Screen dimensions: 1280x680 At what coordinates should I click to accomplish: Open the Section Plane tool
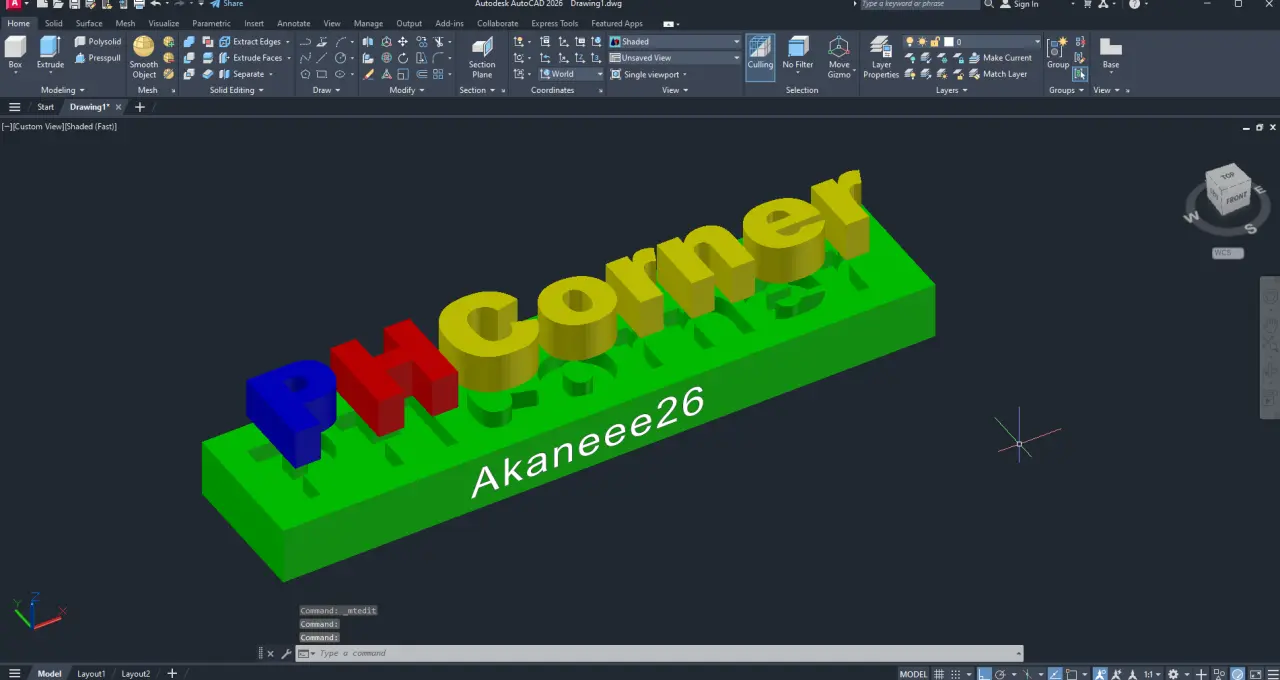pos(482,57)
